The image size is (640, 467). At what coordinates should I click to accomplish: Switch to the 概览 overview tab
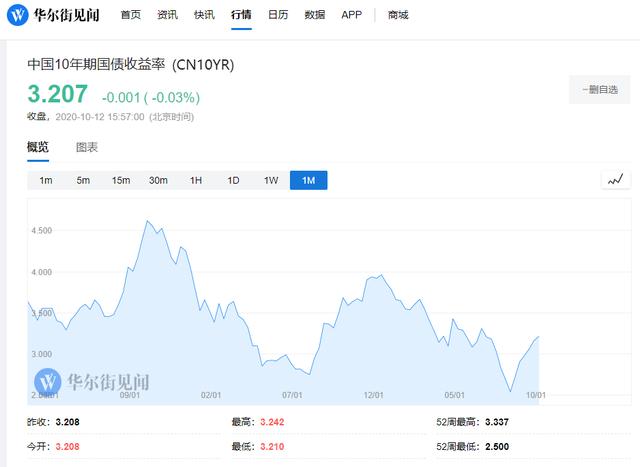point(38,147)
